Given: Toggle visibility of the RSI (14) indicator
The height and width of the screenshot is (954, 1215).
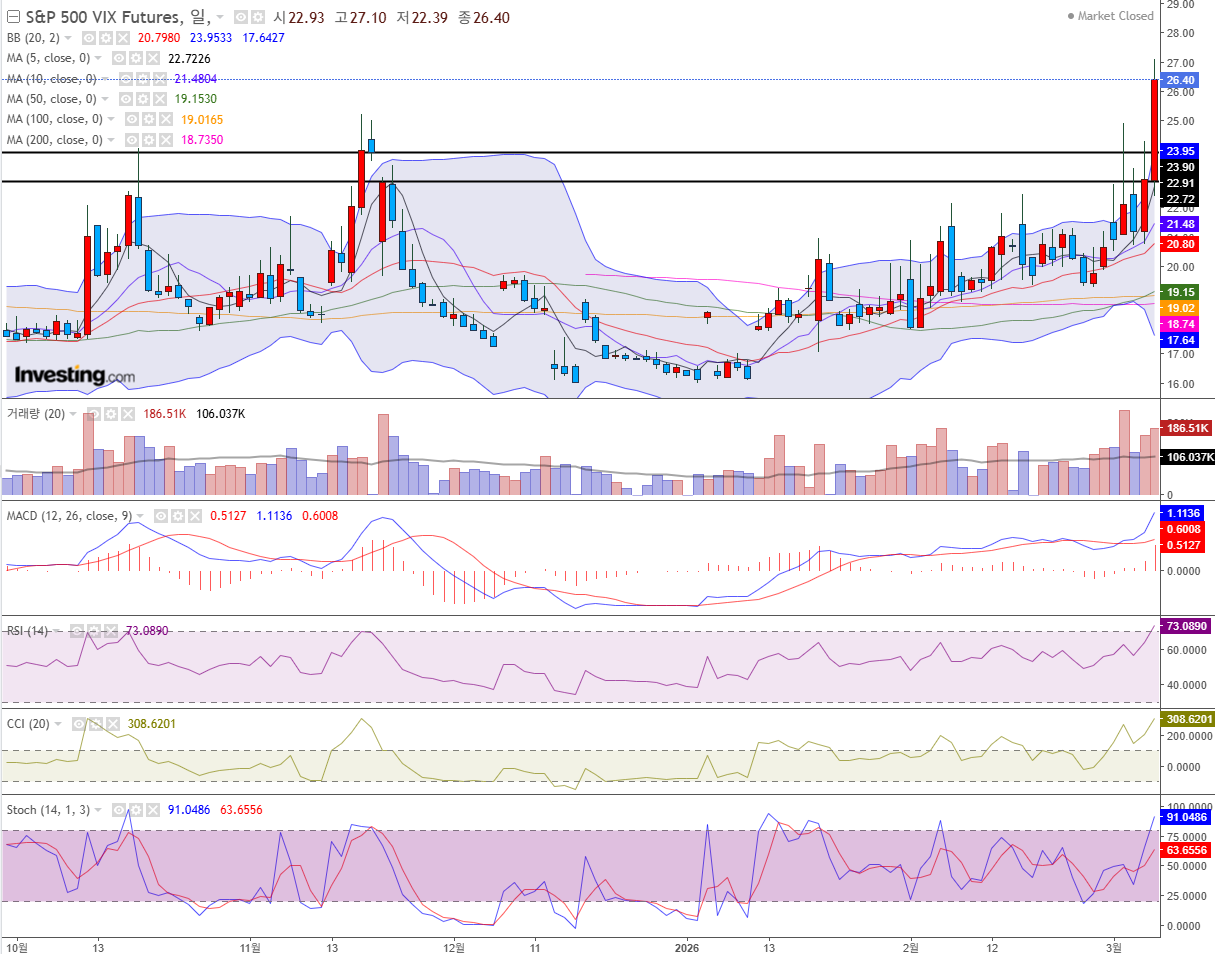Looking at the screenshot, I should (77, 631).
